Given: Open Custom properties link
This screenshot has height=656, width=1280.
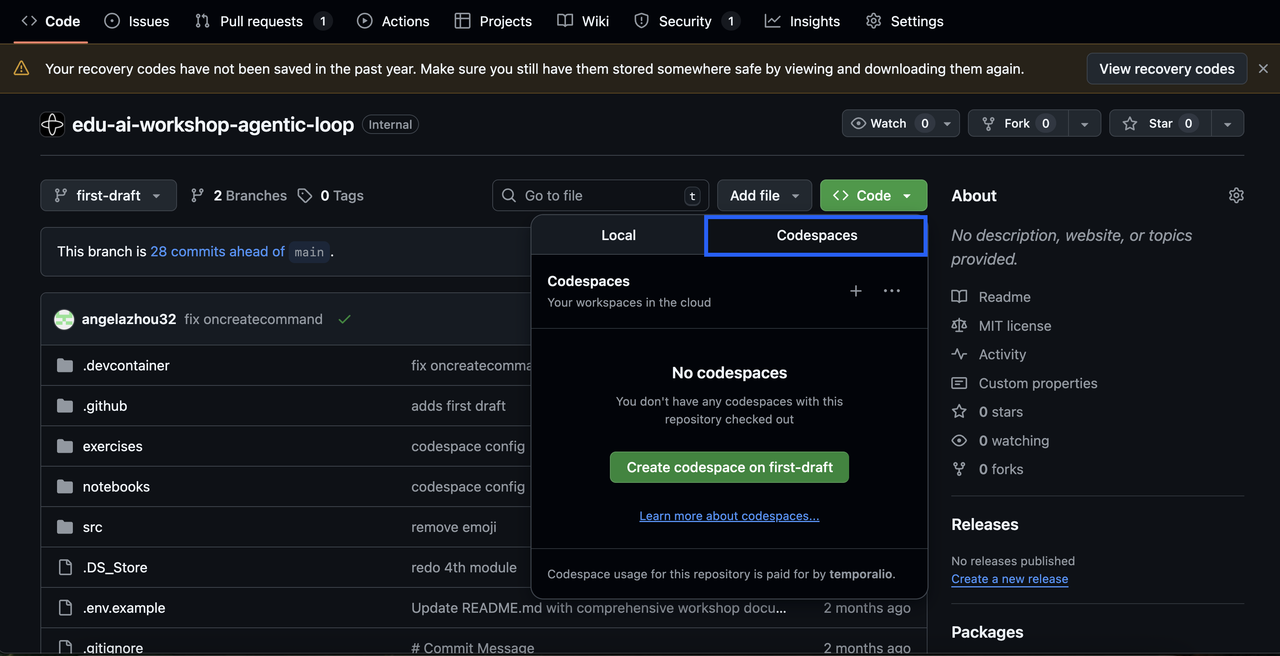Looking at the screenshot, I should [x=1024, y=383].
